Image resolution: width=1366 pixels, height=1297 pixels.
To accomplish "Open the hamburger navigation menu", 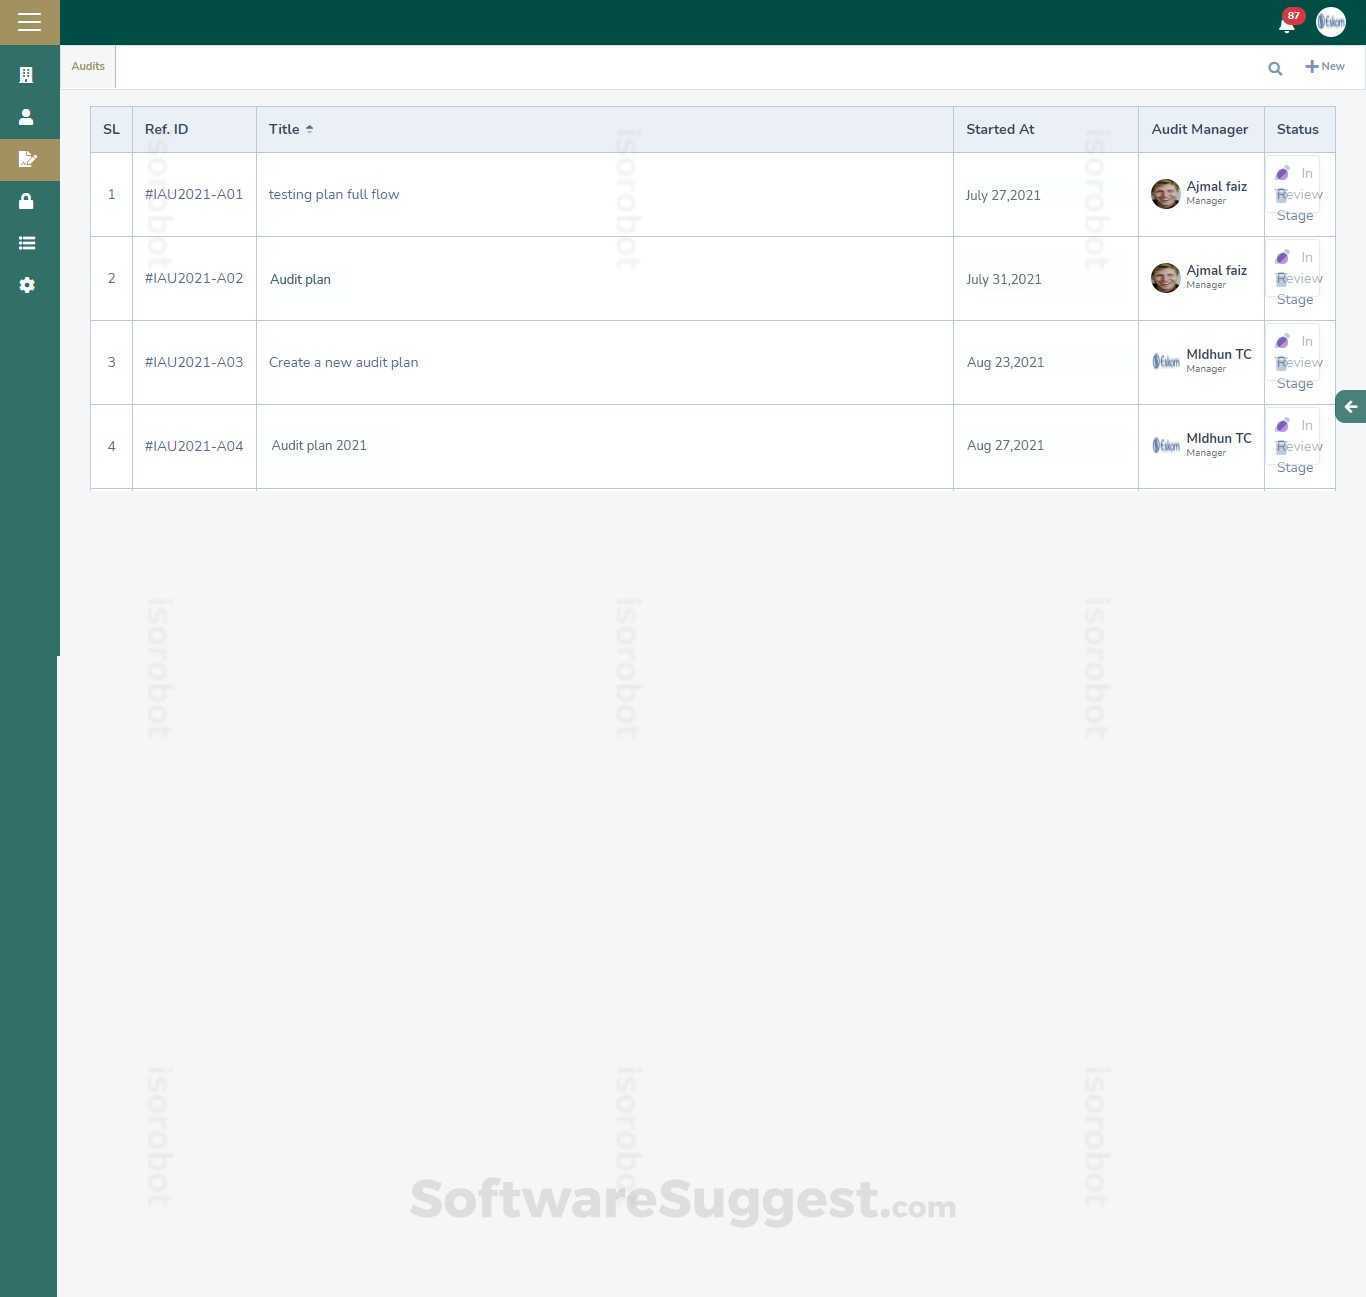I will click(x=29, y=21).
